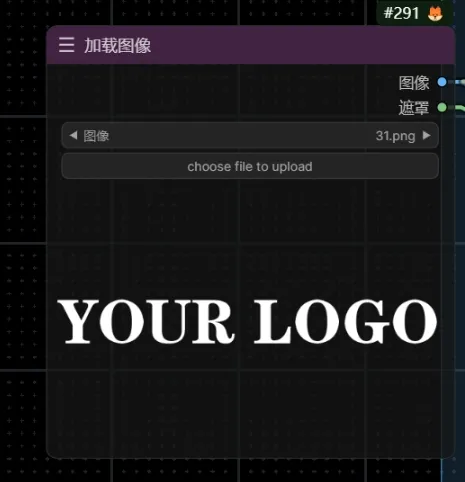This screenshot has width=465, height=482.
Task: Click the 图像 output label text
Action: [x=414, y=83]
